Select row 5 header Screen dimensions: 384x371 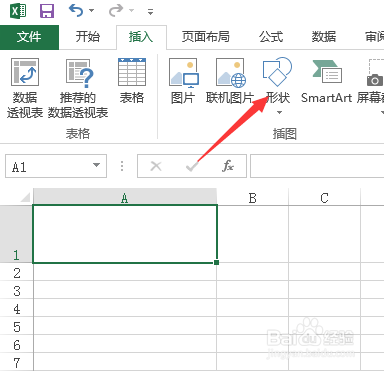pos(16,326)
